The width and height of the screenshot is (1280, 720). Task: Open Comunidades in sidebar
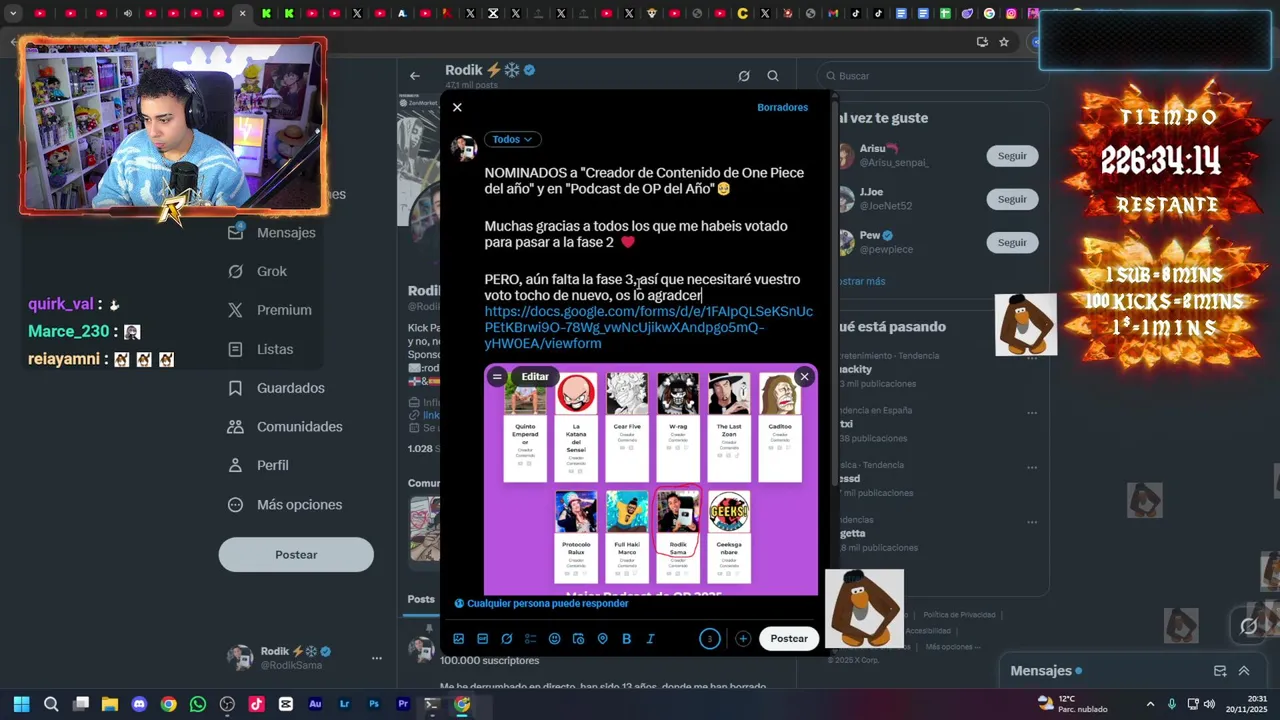coord(285,427)
